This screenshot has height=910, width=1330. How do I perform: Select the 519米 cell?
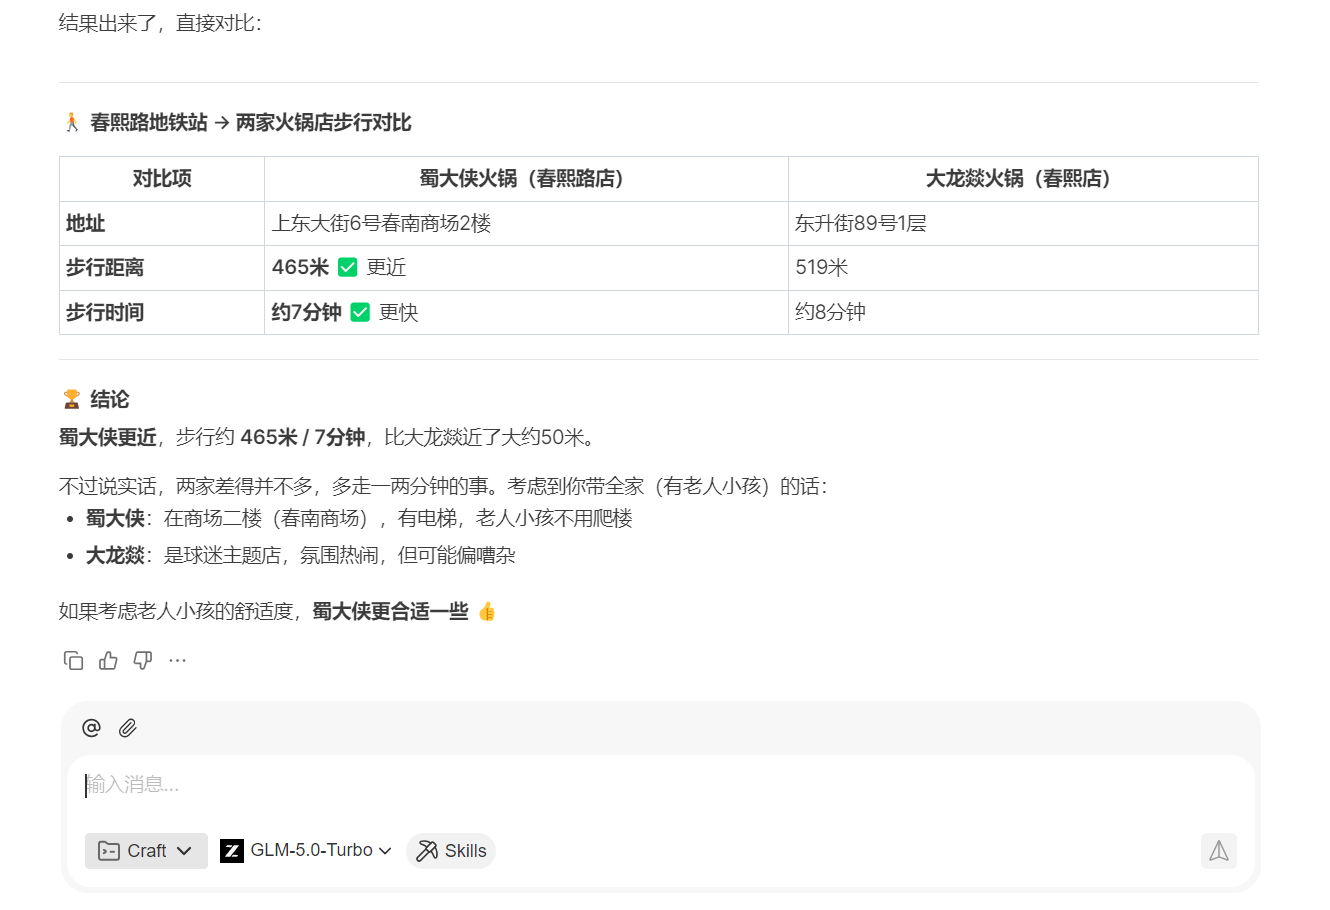tap(1023, 268)
